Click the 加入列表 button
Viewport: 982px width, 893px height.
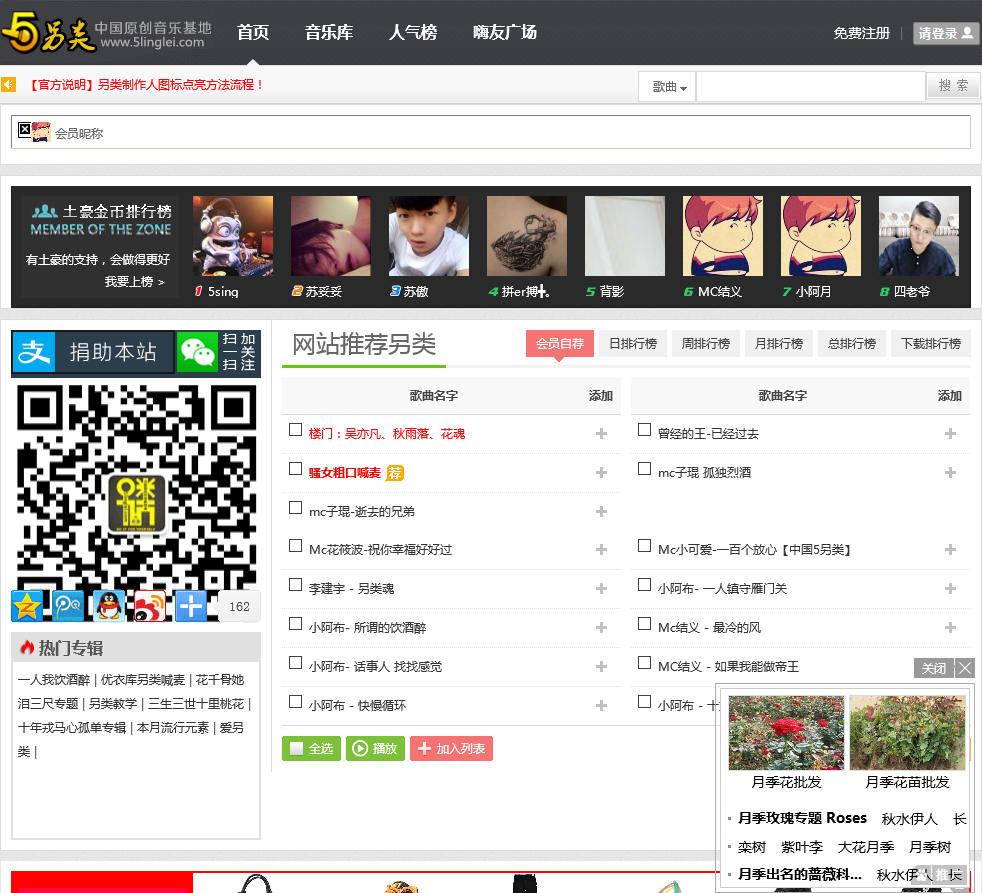coord(452,748)
